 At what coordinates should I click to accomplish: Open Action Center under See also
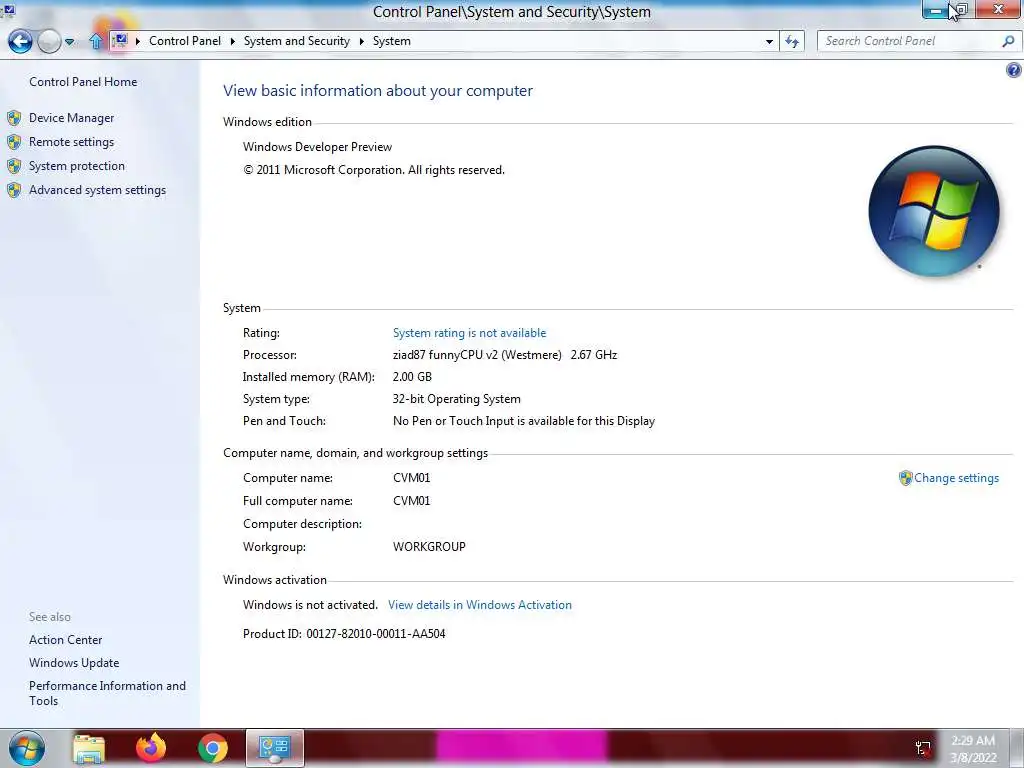click(x=65, y=640)
